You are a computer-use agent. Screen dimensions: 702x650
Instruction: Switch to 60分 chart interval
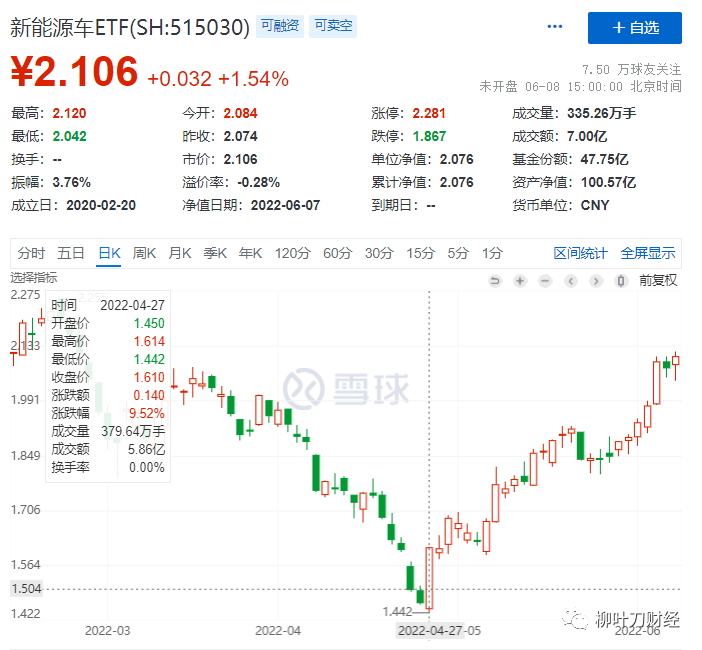tap(338, 253)
